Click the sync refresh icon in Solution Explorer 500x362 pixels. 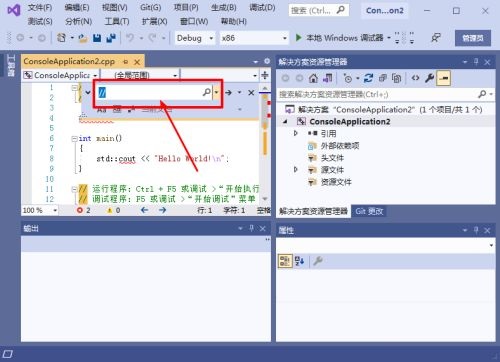368,78
